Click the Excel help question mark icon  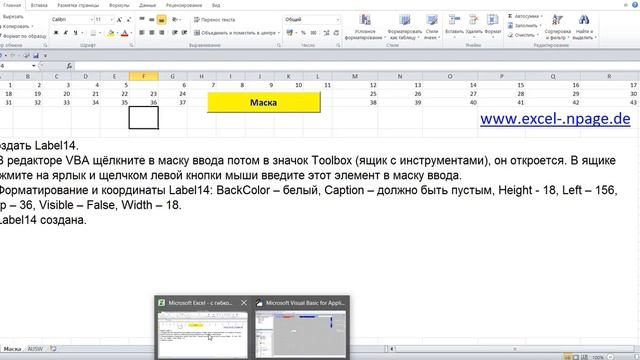635,4
